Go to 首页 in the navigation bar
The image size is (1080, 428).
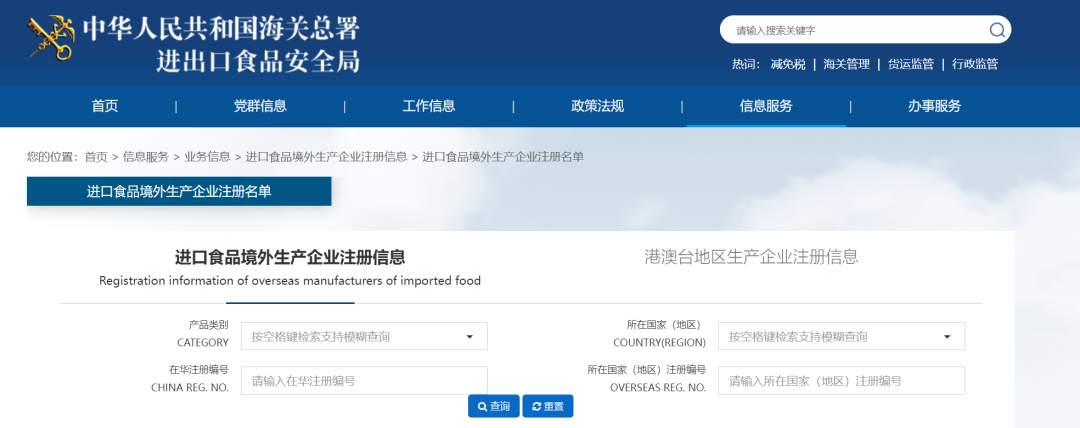point(105,106)
